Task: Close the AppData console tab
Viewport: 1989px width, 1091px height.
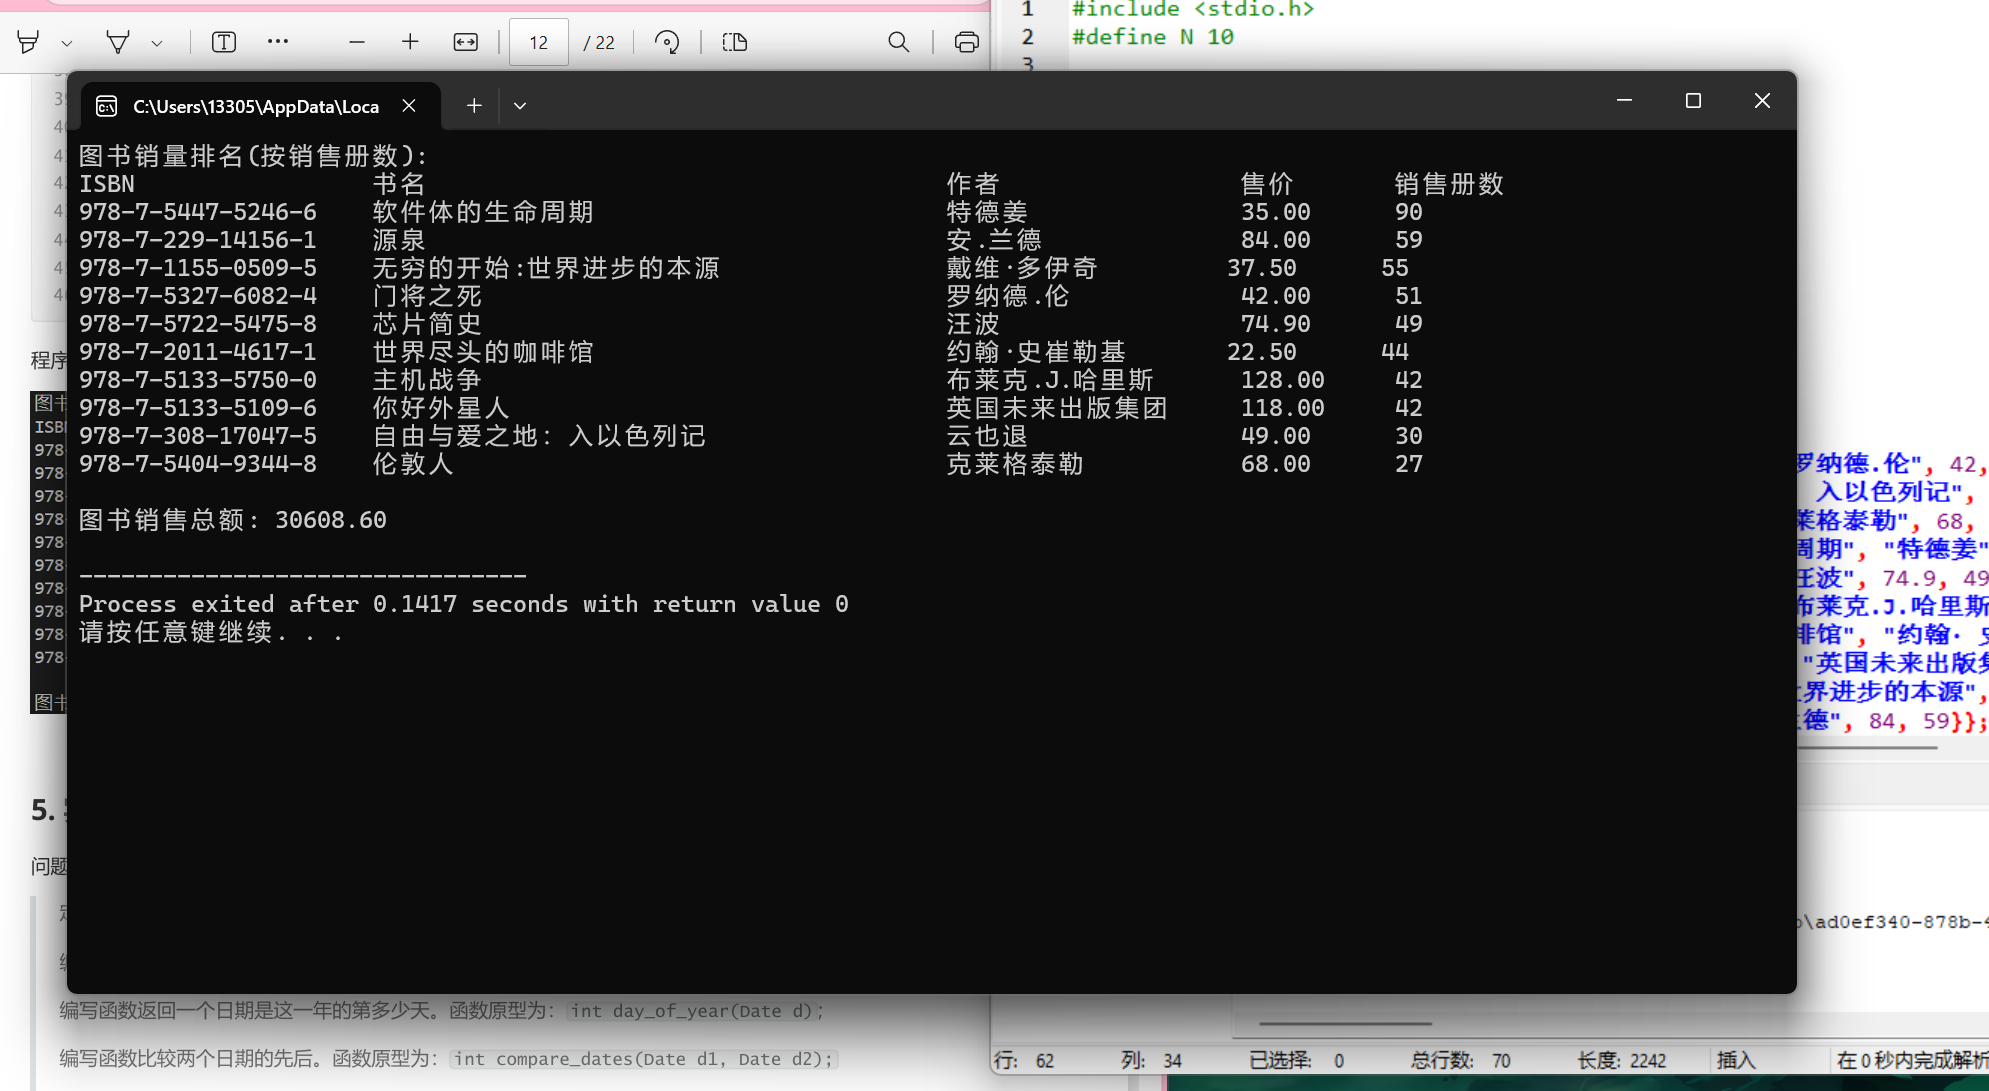Action: [x=409, y=105]
